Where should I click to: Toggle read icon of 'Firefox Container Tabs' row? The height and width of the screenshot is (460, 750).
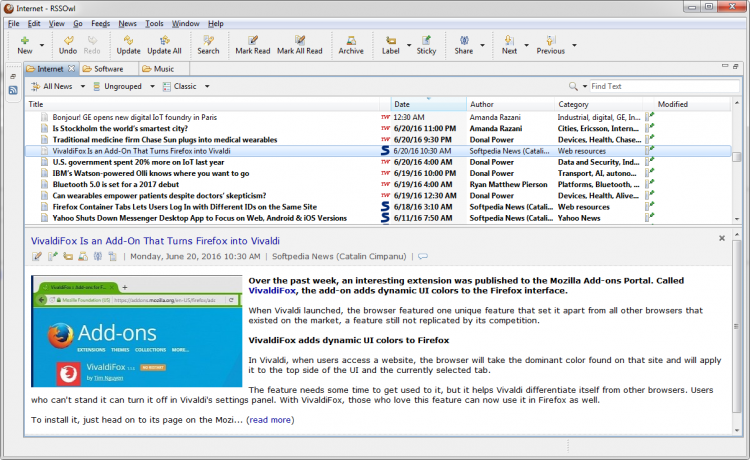(x=44, y=207)
